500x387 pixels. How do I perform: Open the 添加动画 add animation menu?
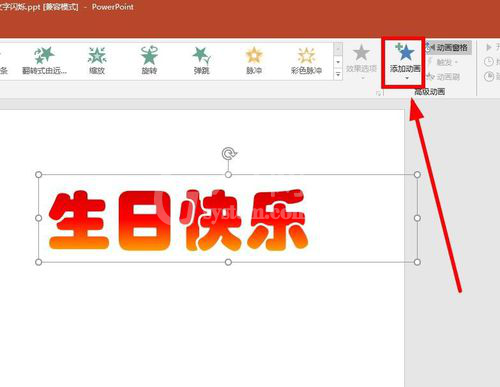click(405, 62)
